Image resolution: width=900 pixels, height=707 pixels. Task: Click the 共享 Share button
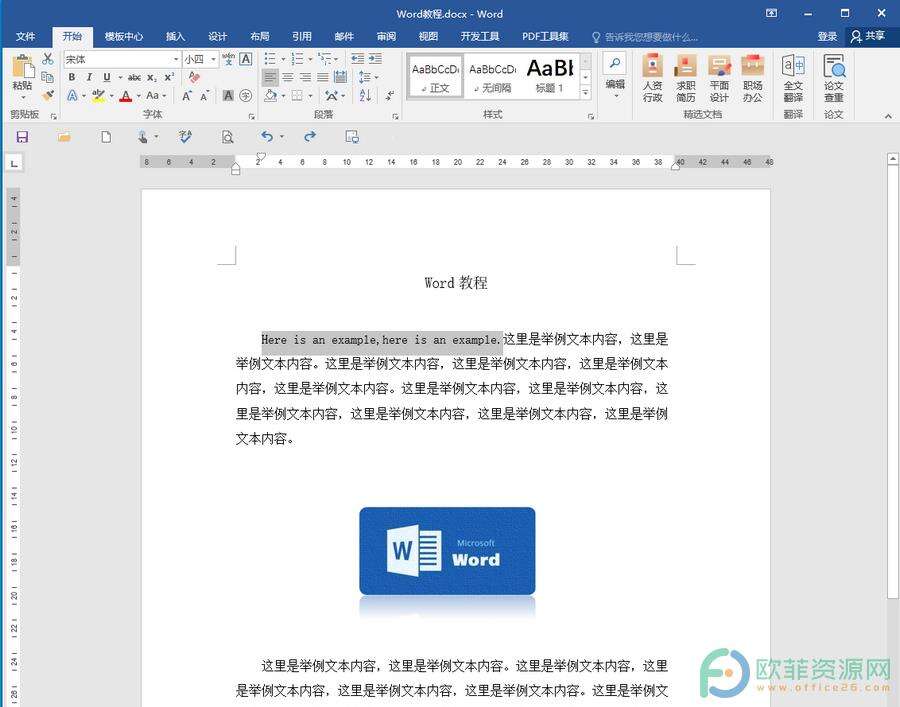868,37
